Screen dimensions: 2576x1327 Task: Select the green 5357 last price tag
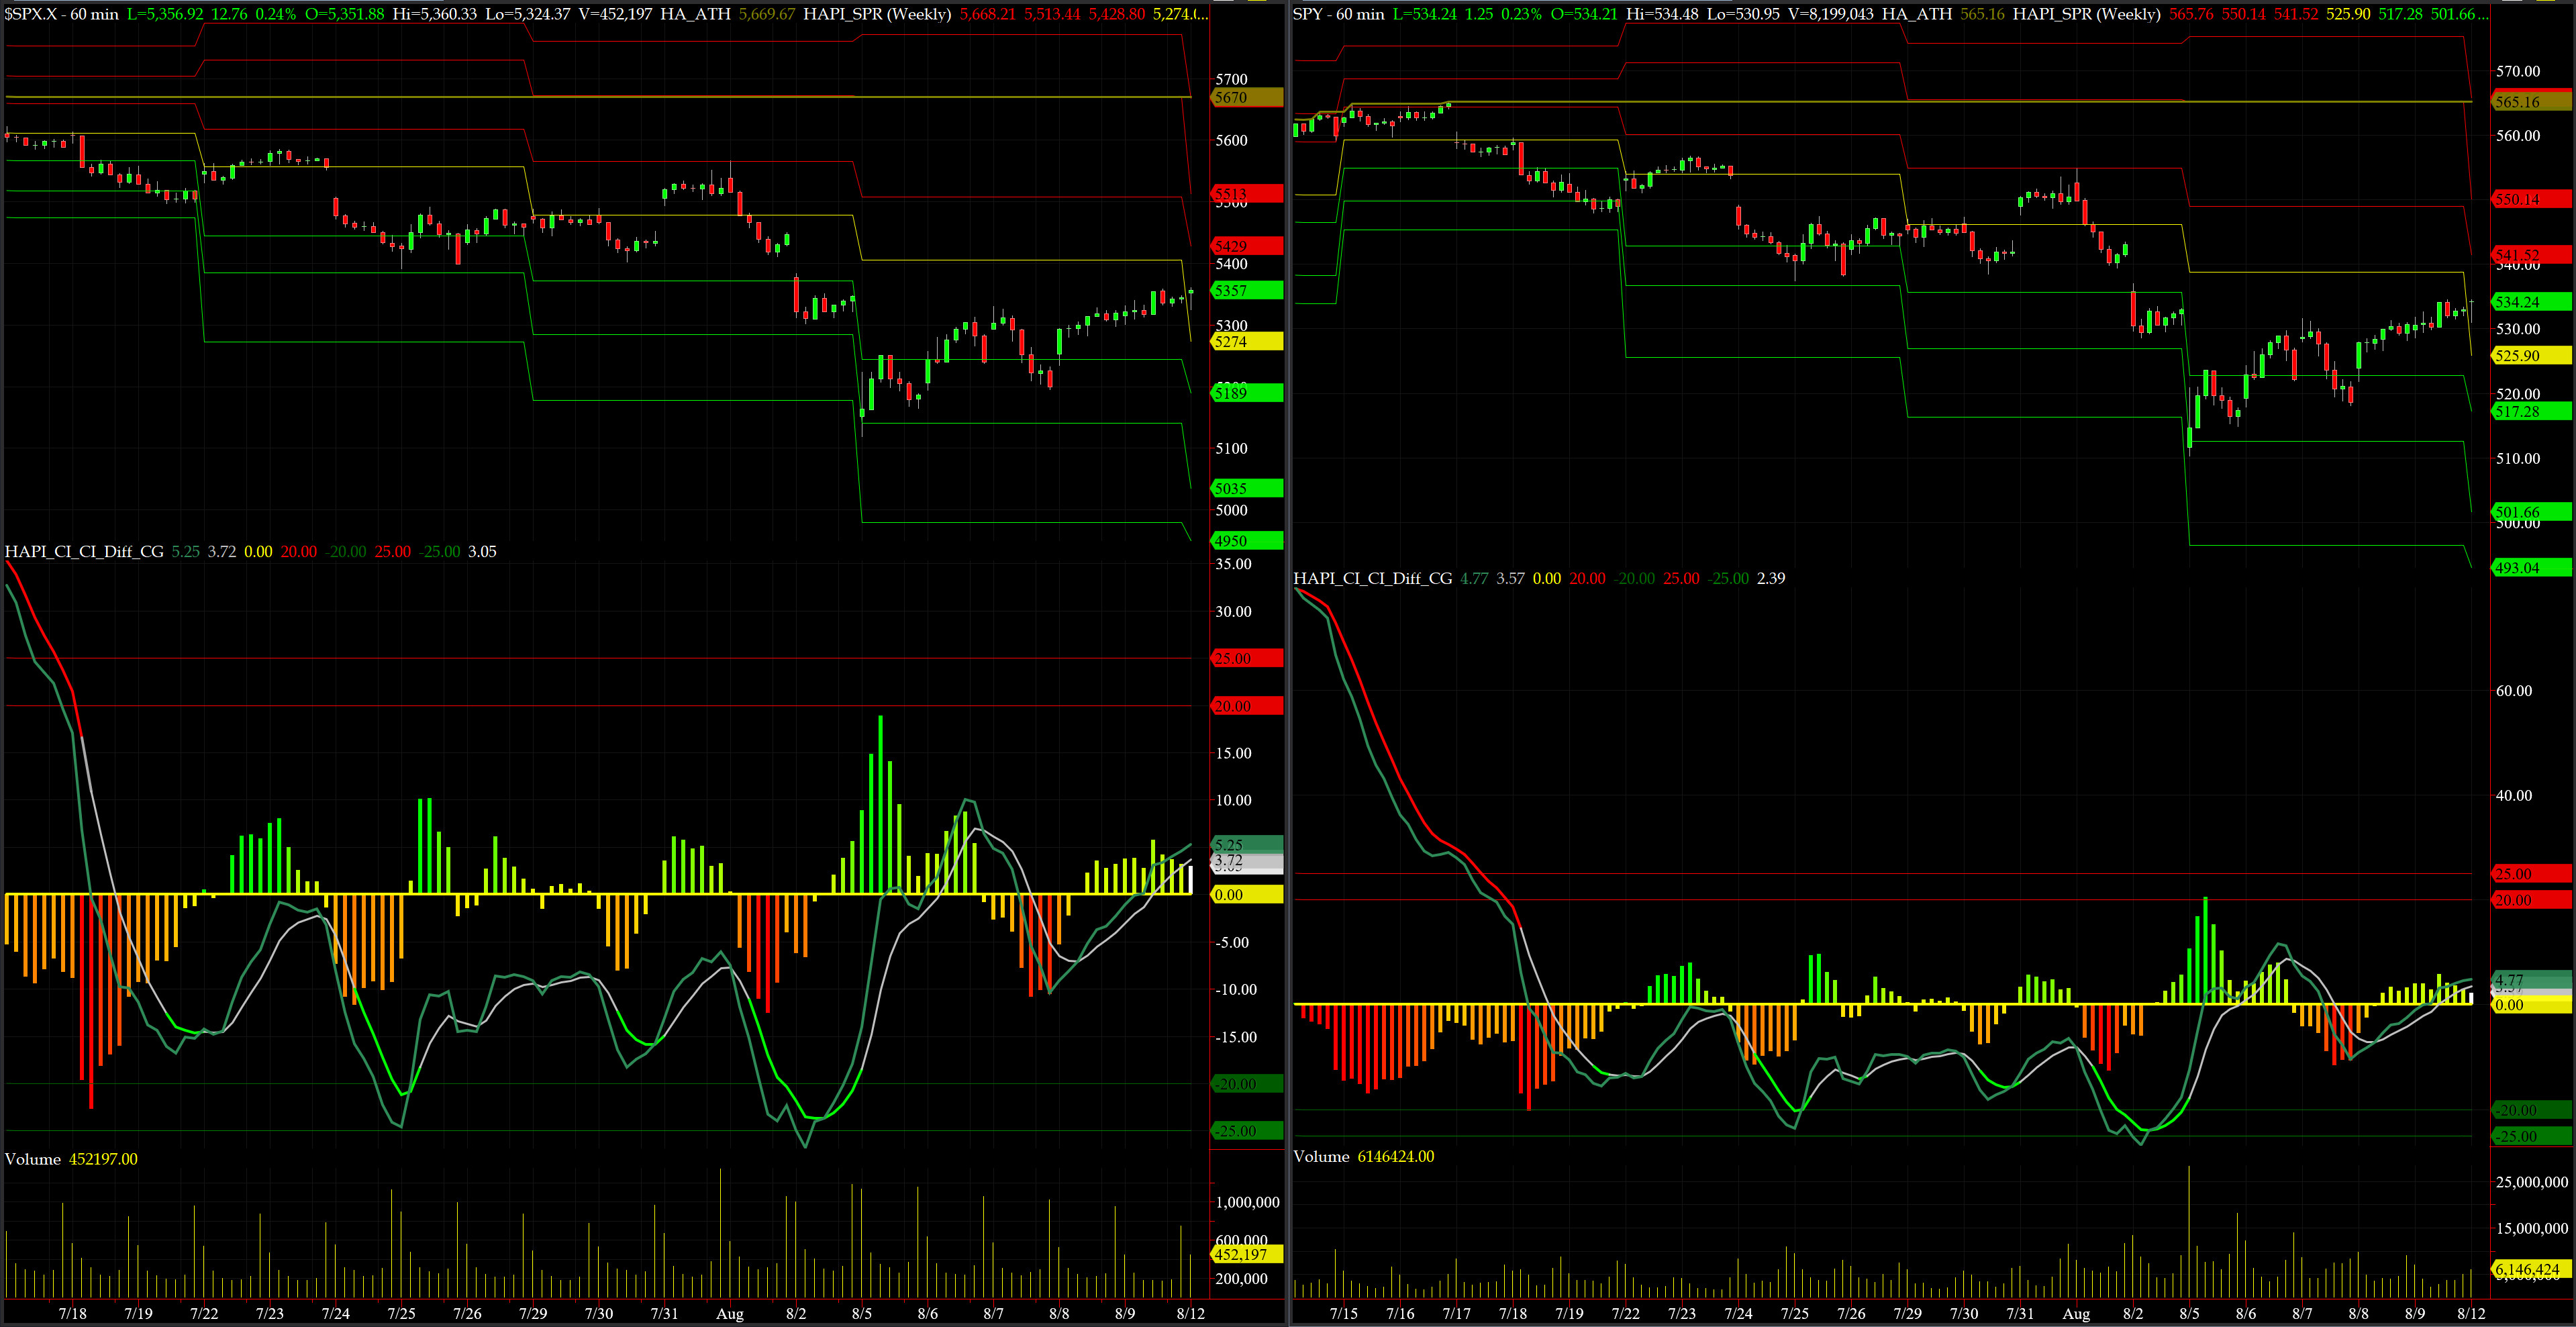pyautogui.click(x=1246, y=290)
